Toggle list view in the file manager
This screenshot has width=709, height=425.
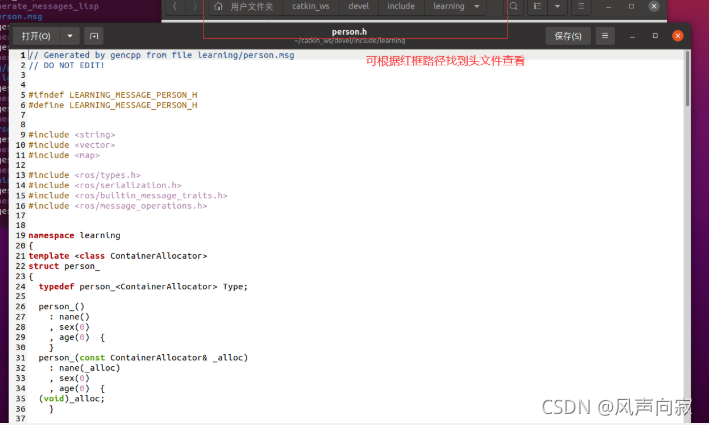click(x=537, y=6)
